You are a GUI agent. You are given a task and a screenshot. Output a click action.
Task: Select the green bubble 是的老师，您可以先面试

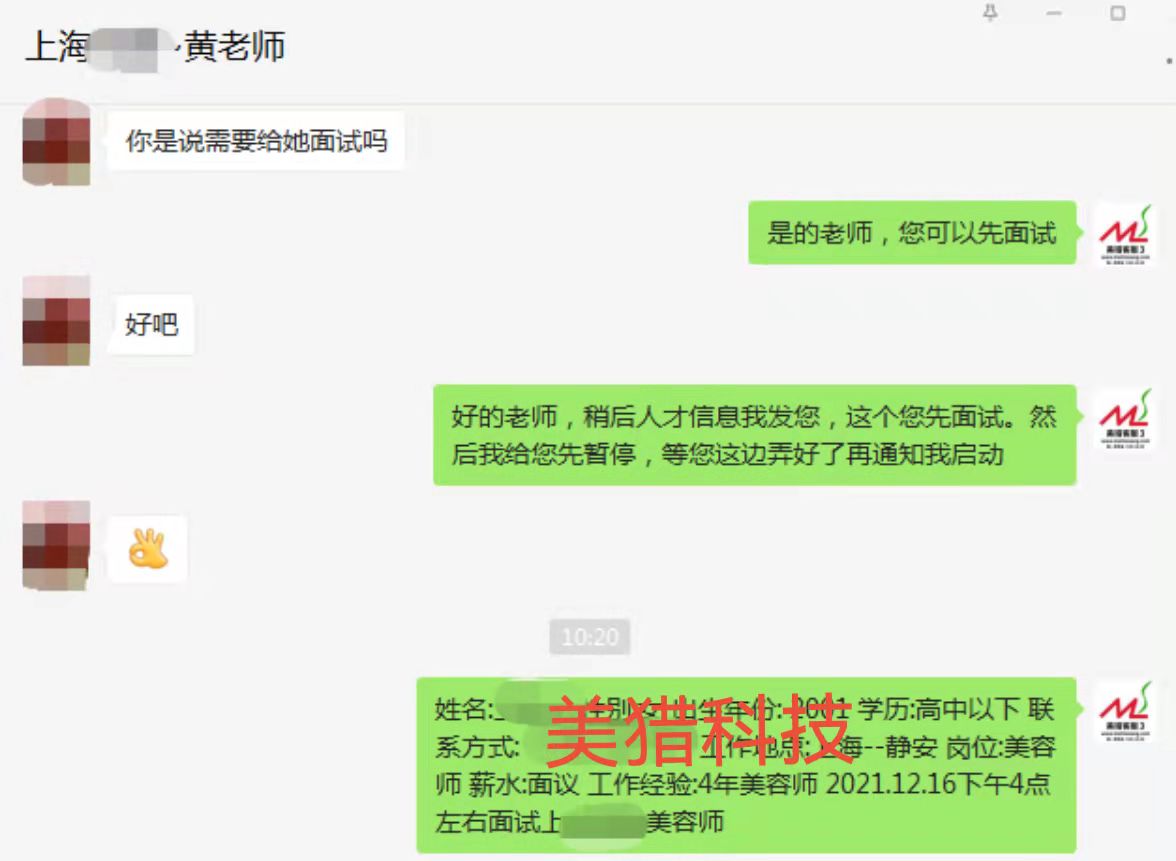(912, 232)
